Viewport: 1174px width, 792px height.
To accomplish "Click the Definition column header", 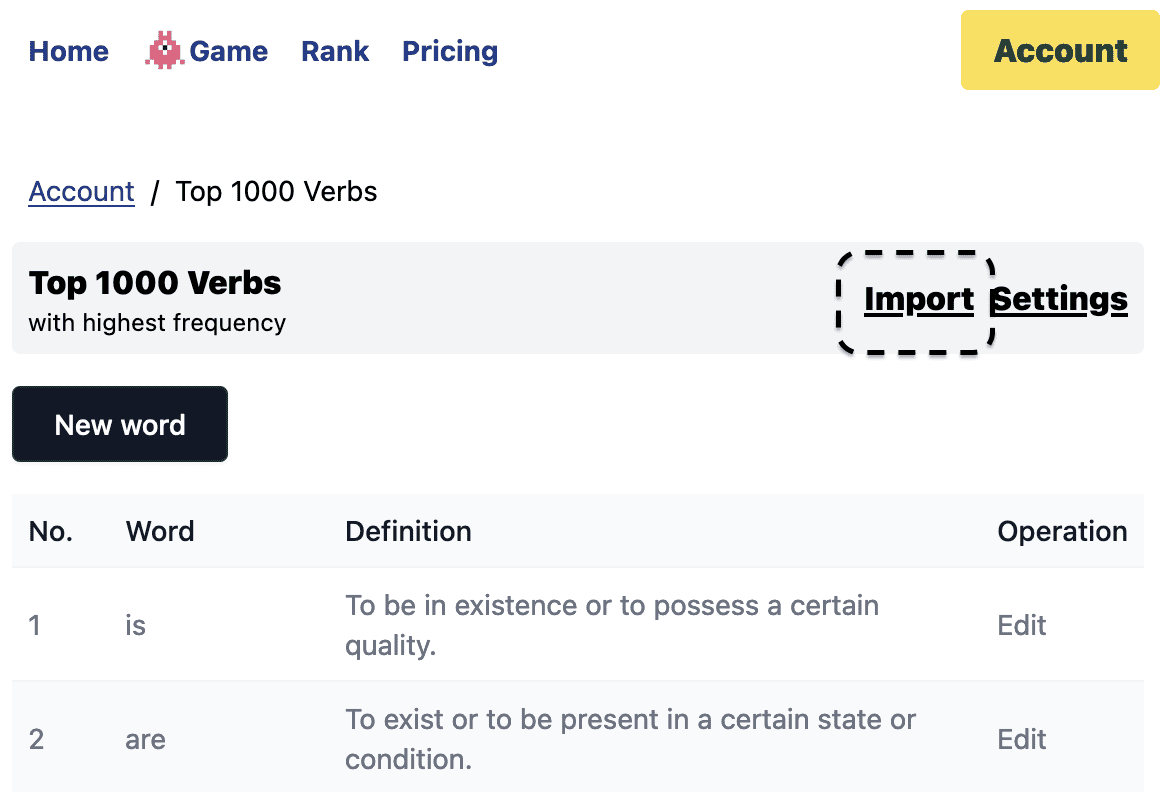I will pyautogui.click(x=408, y=531).
